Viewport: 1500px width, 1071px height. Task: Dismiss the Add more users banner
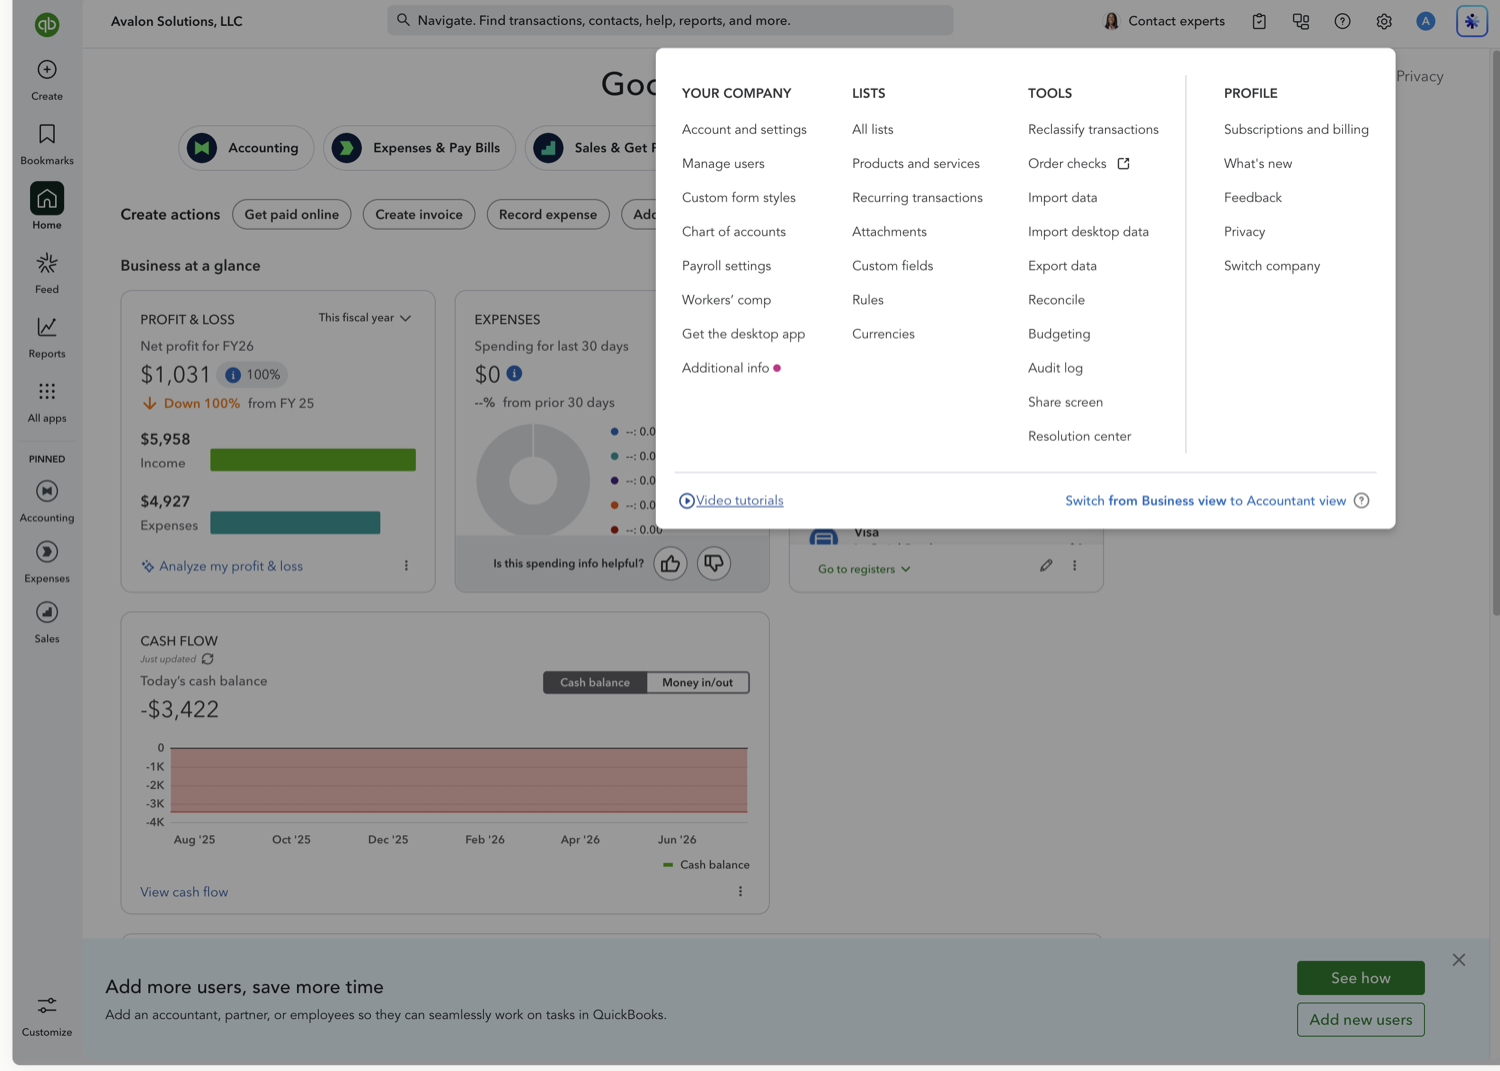tap(1459, 960)
